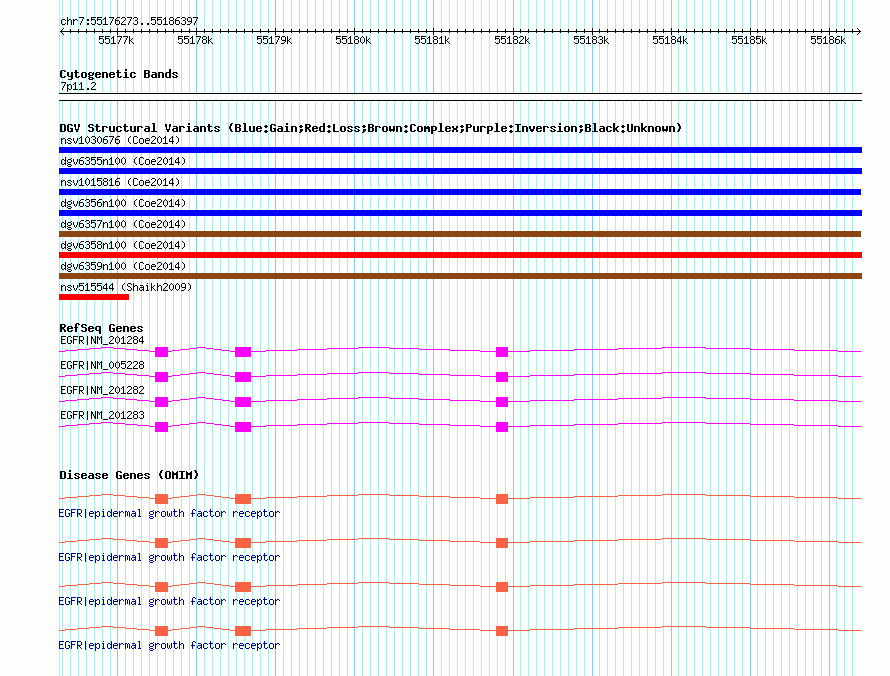Click the blue gain bar under nsv1030676
890x676 pixels.
pos(460,150)
